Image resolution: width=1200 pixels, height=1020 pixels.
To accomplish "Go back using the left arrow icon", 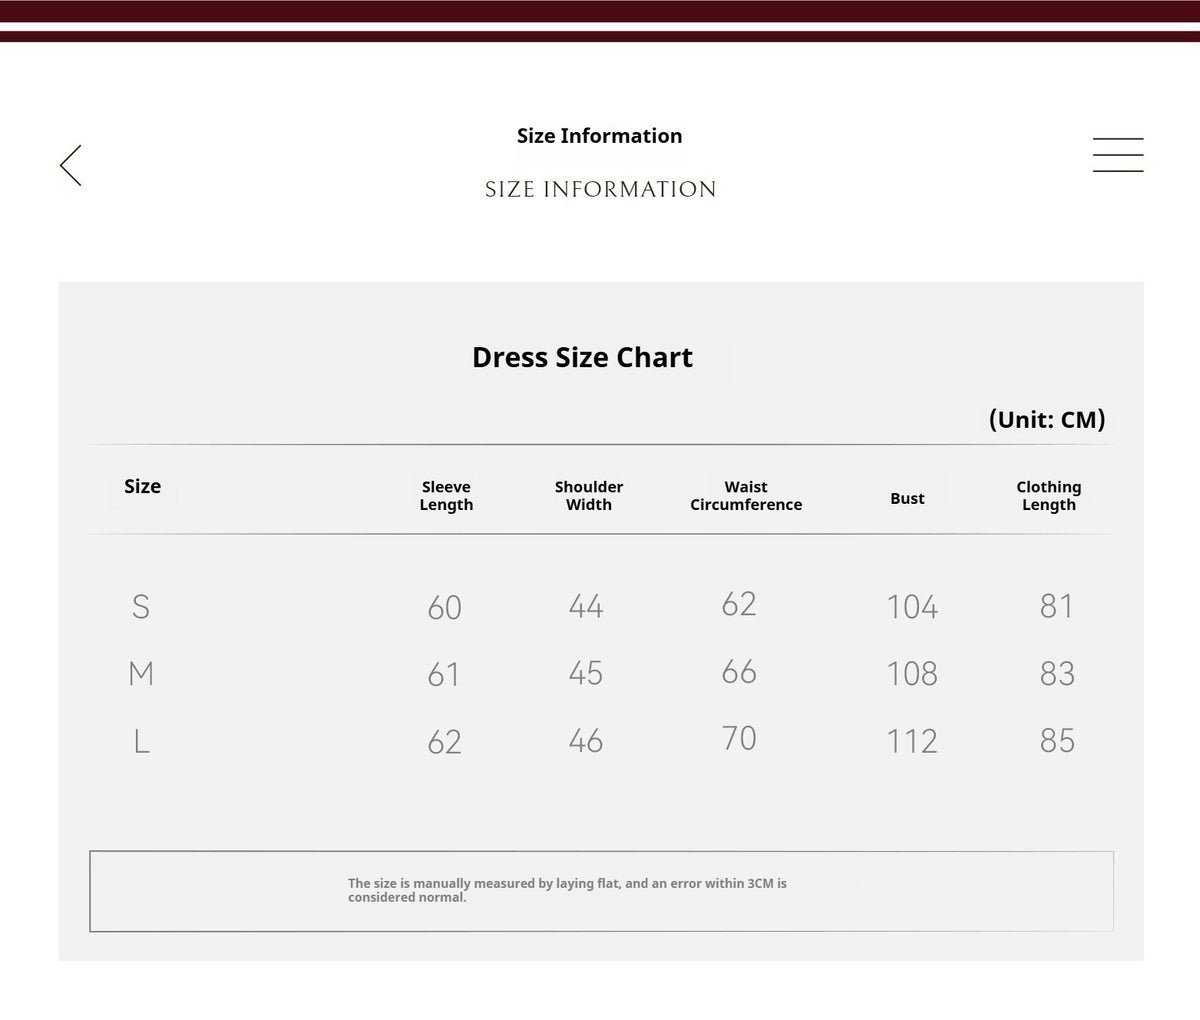I will (70, 165).
